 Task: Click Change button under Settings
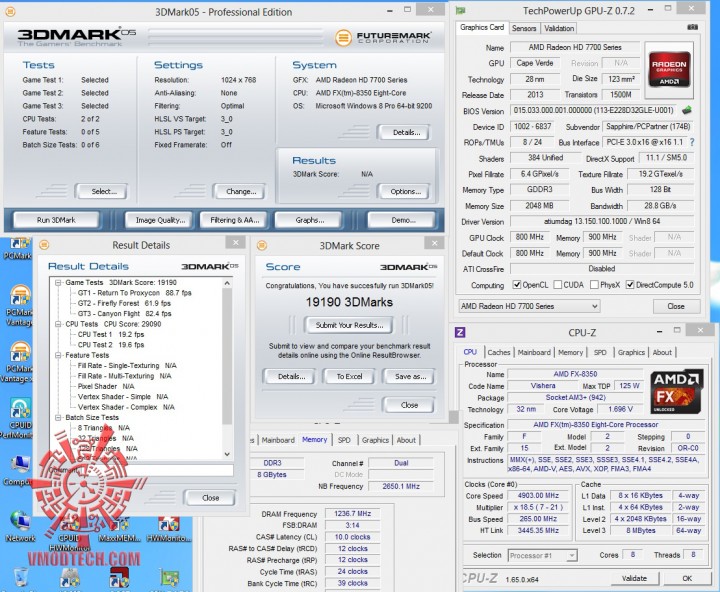point(241,192)
